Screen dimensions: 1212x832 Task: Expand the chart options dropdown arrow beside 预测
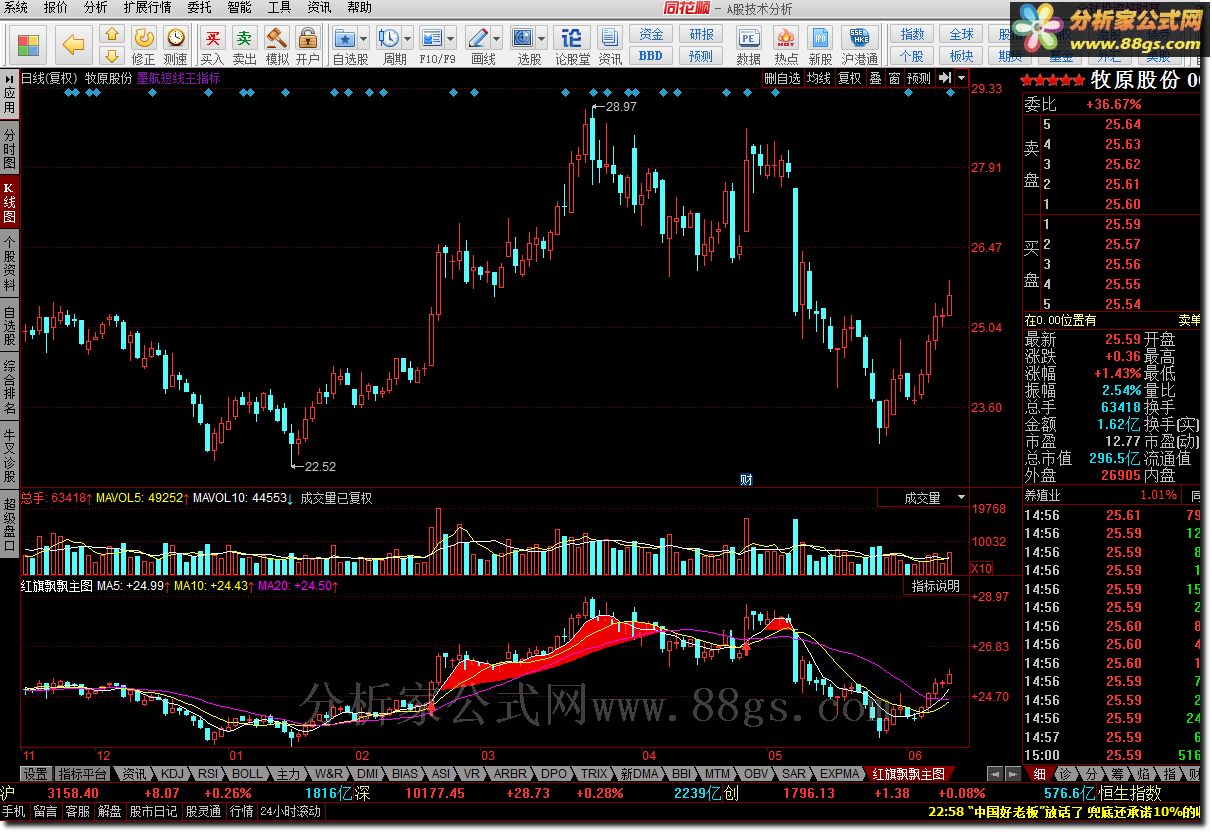coord(961,78)
